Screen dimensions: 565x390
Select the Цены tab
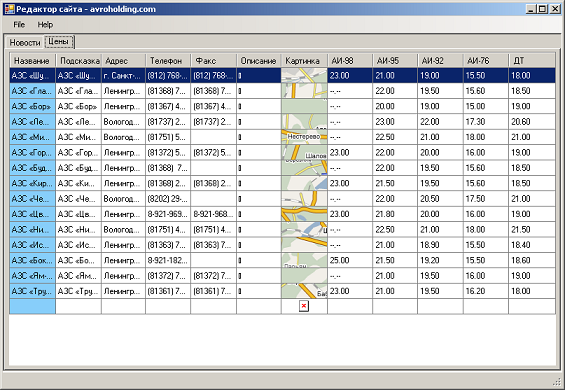59,41
